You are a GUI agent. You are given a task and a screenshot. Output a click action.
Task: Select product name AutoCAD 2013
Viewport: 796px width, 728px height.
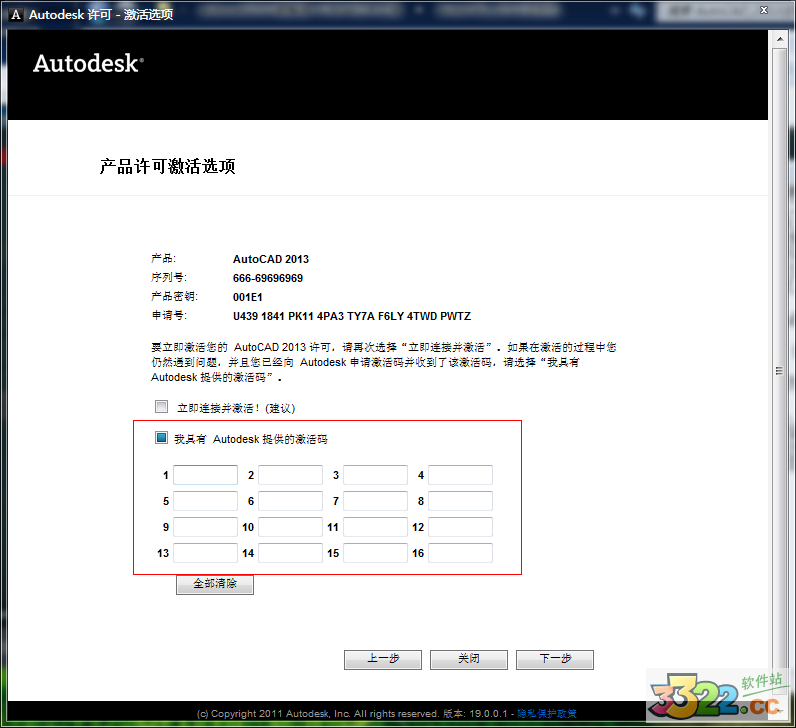[271, 259]
